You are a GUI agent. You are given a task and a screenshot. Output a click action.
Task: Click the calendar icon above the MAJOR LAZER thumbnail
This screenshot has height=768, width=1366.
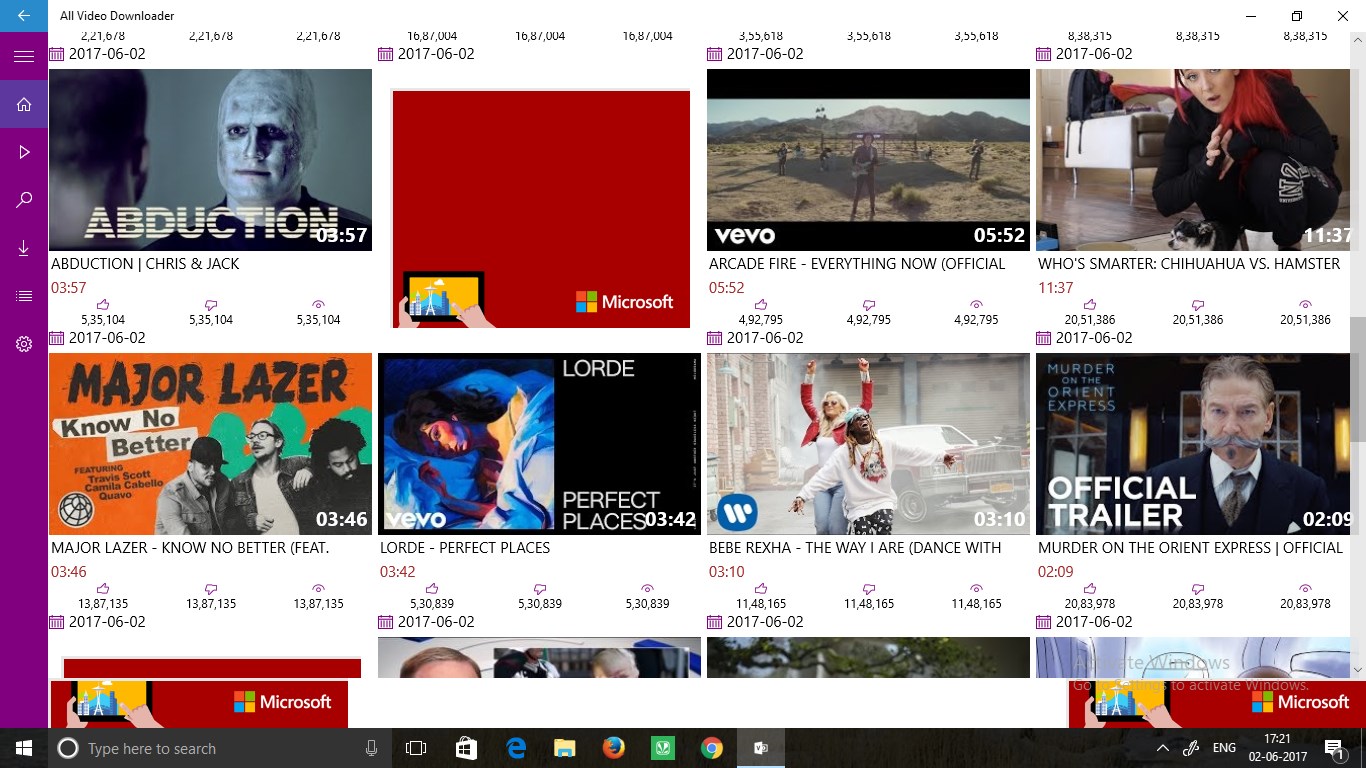pyautogui.click(x=56, y=338)
